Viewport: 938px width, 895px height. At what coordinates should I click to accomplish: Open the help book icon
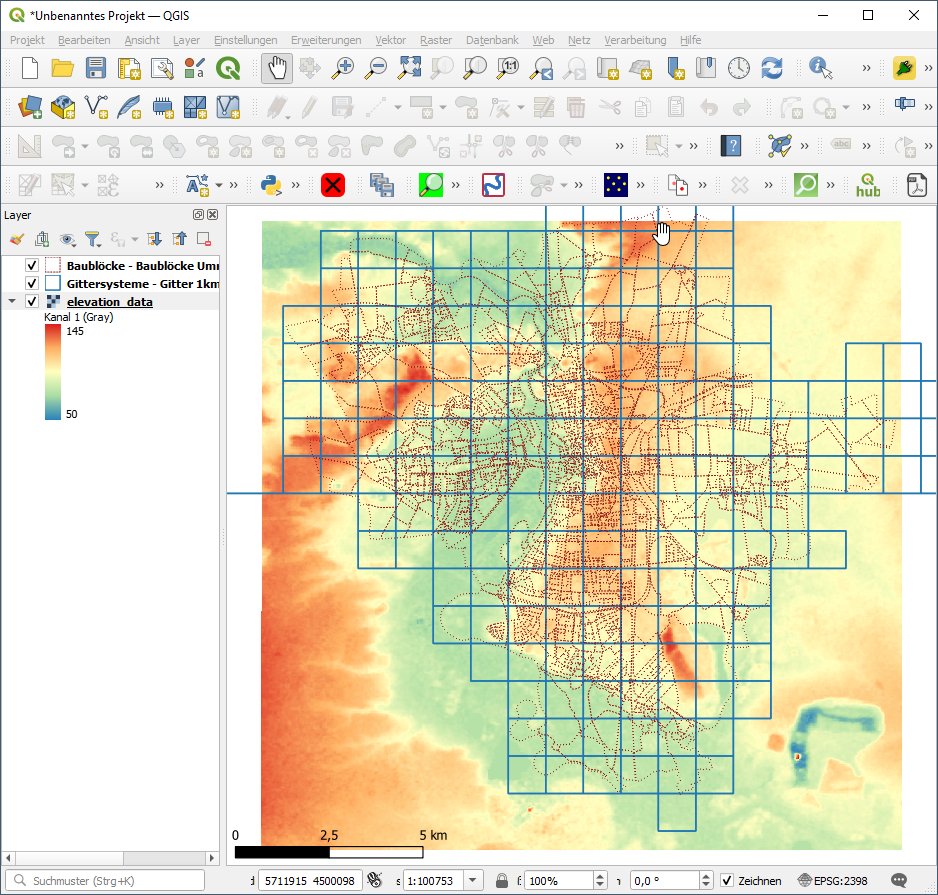731,146
